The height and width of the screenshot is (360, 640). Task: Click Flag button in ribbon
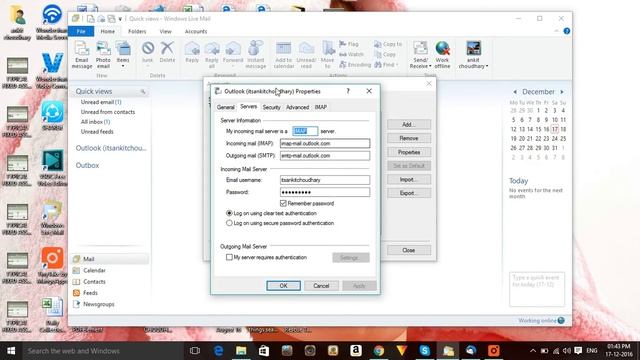pyautogui.click(x=349, y=44)
